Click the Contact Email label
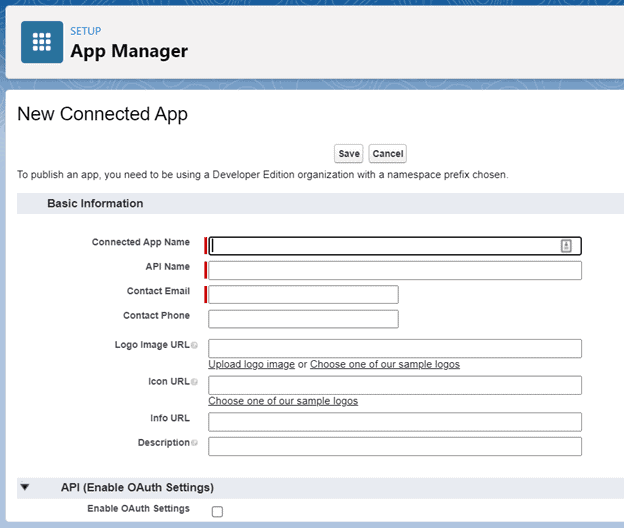 (158, 291)
